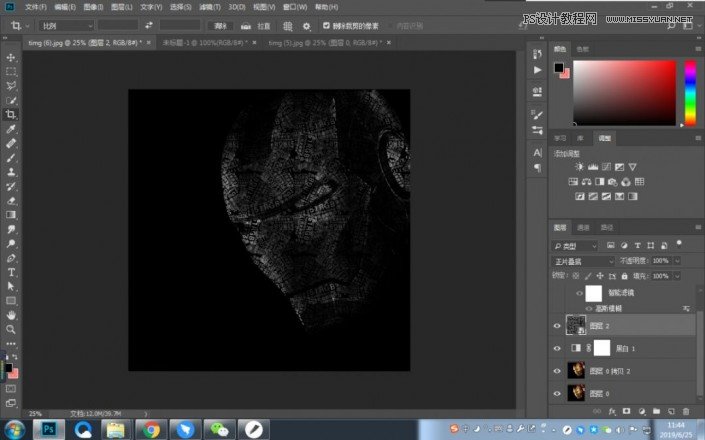Open the blend mode 正片叠底 dropdown
705x440 pixels.
(583, 261)
